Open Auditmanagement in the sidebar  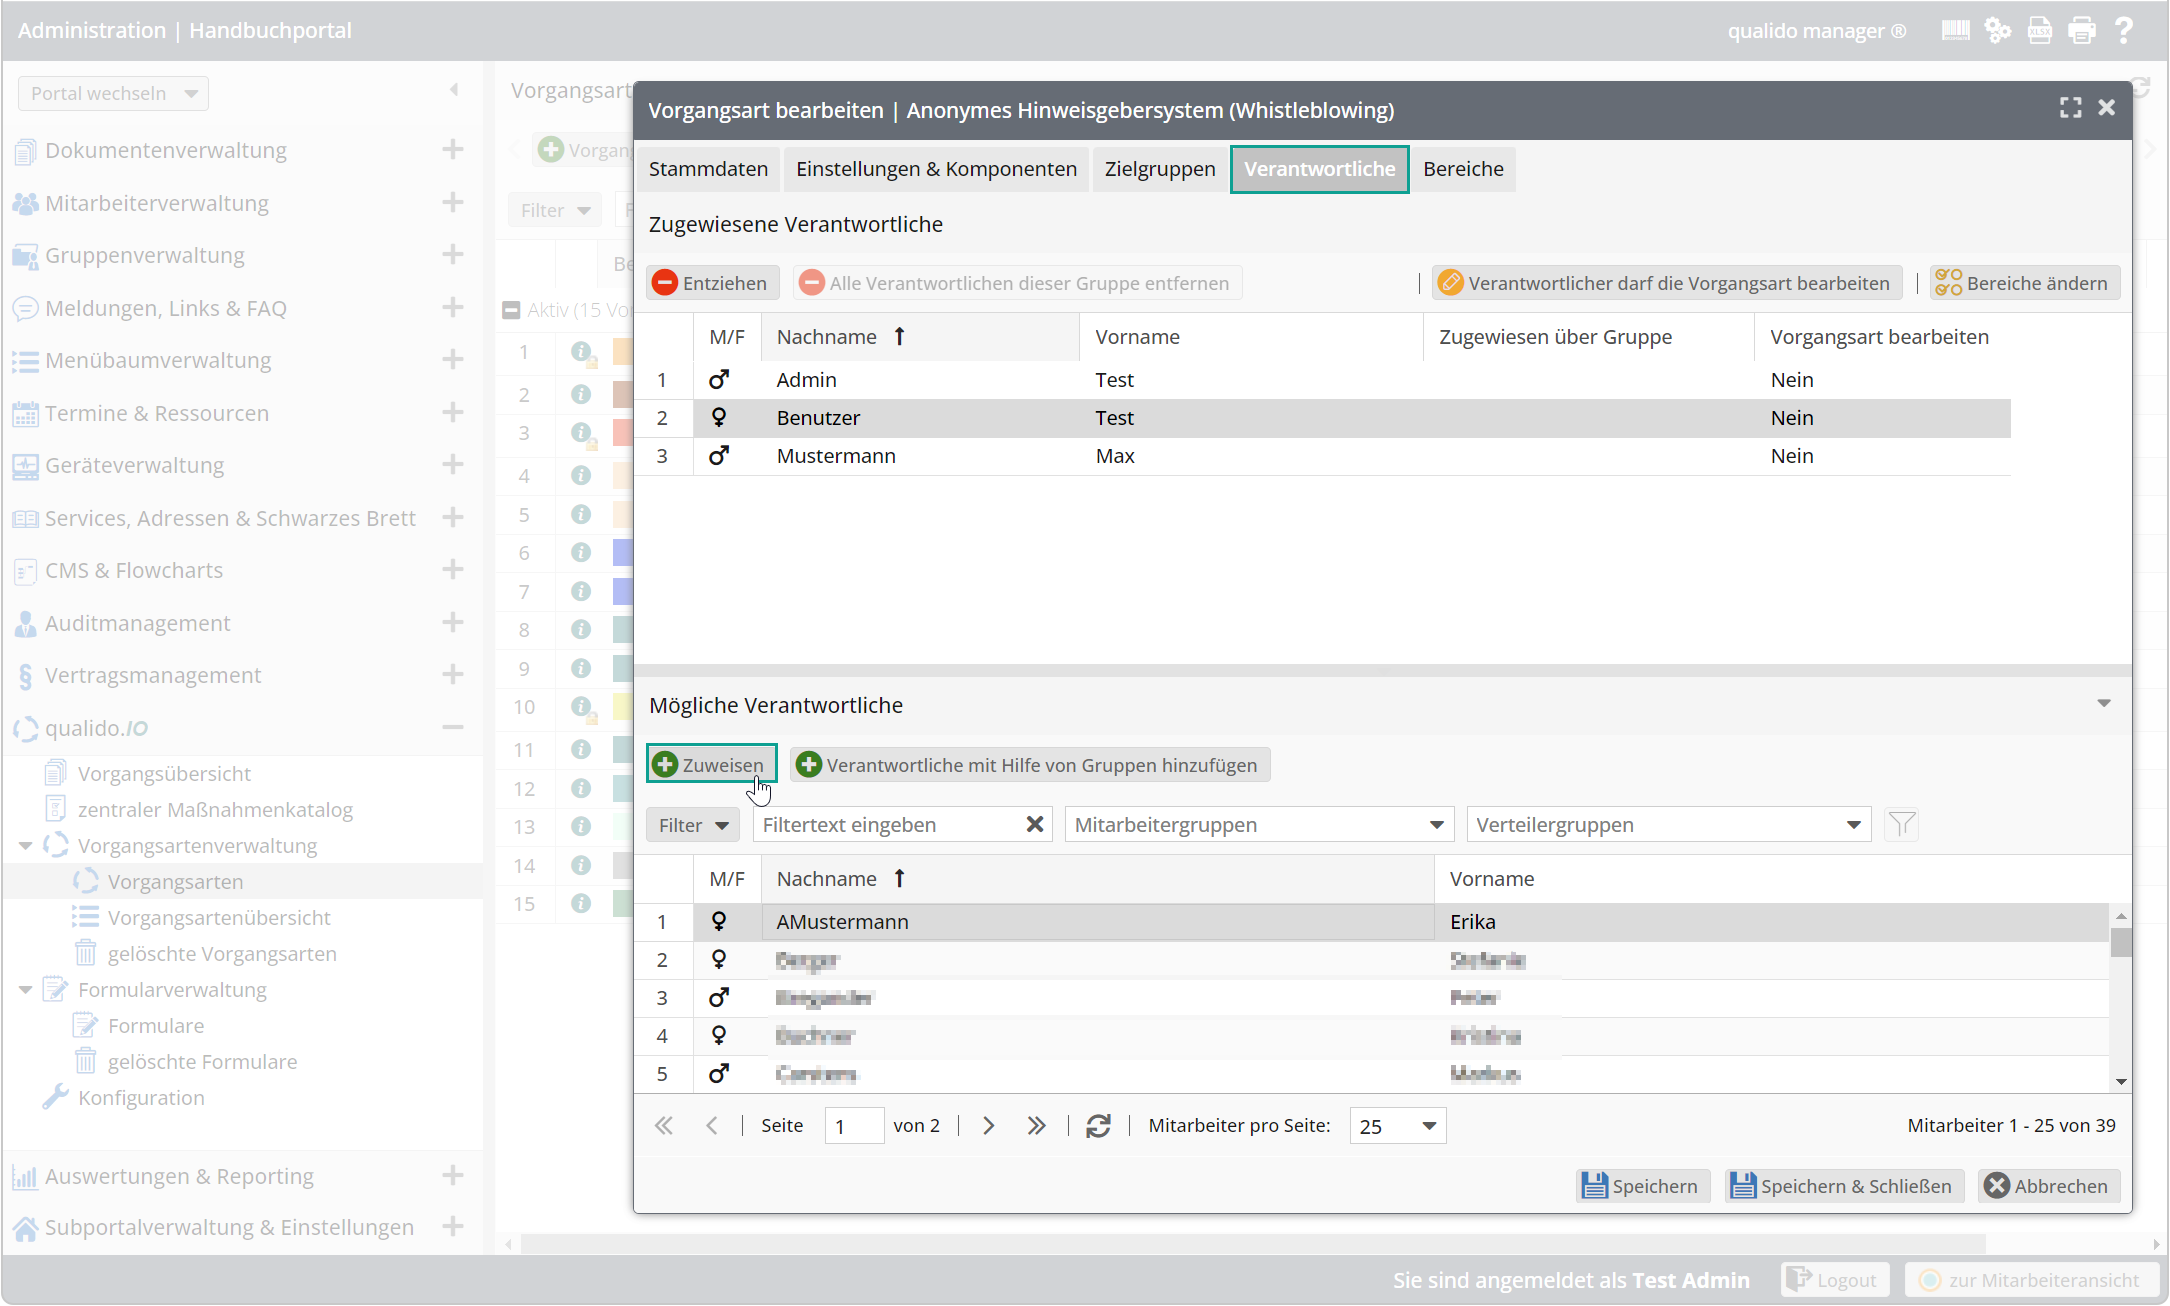coord(138,623)
